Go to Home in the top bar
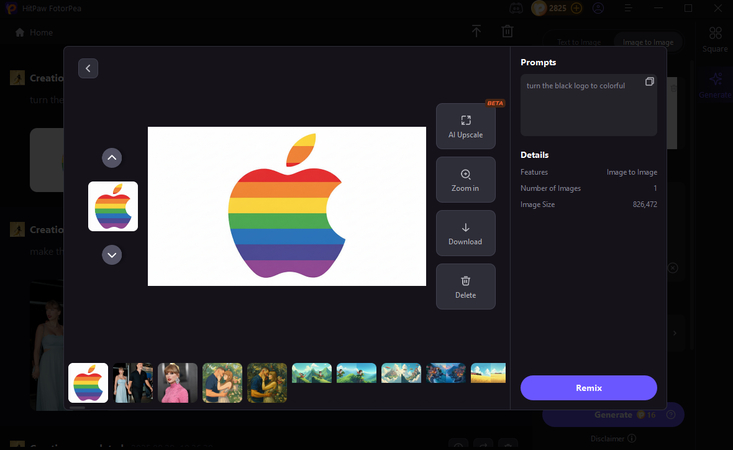 pyautogui.click(x=35, y=32)
